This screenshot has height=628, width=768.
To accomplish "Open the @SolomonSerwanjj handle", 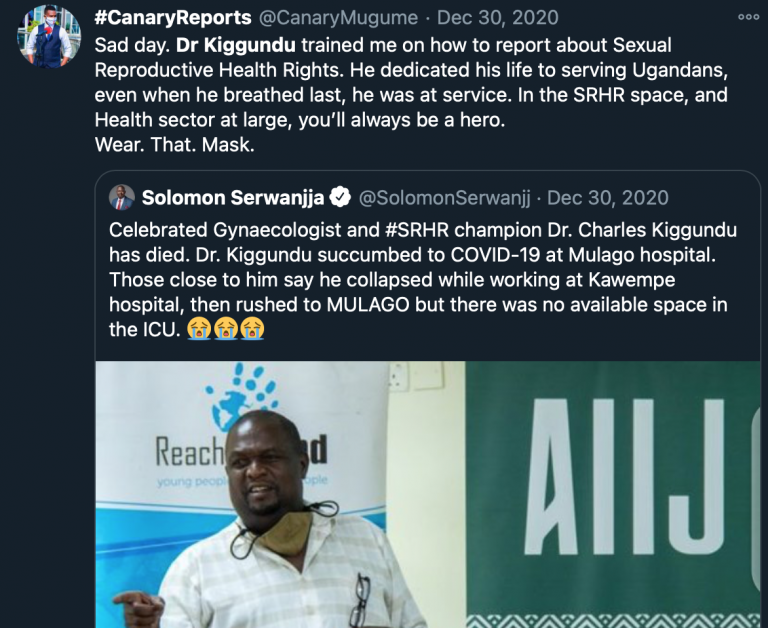I will click(445, 198).
